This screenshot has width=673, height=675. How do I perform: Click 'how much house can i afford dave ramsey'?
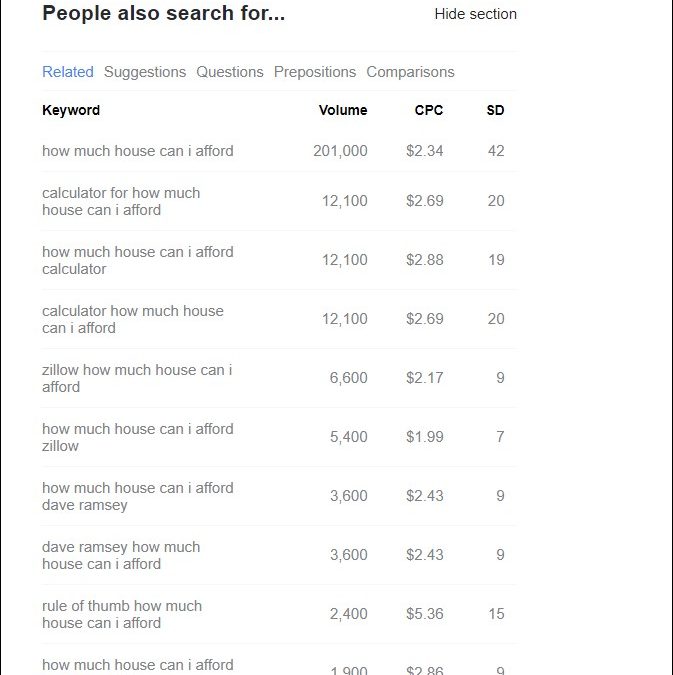click(x=138, y=496)
